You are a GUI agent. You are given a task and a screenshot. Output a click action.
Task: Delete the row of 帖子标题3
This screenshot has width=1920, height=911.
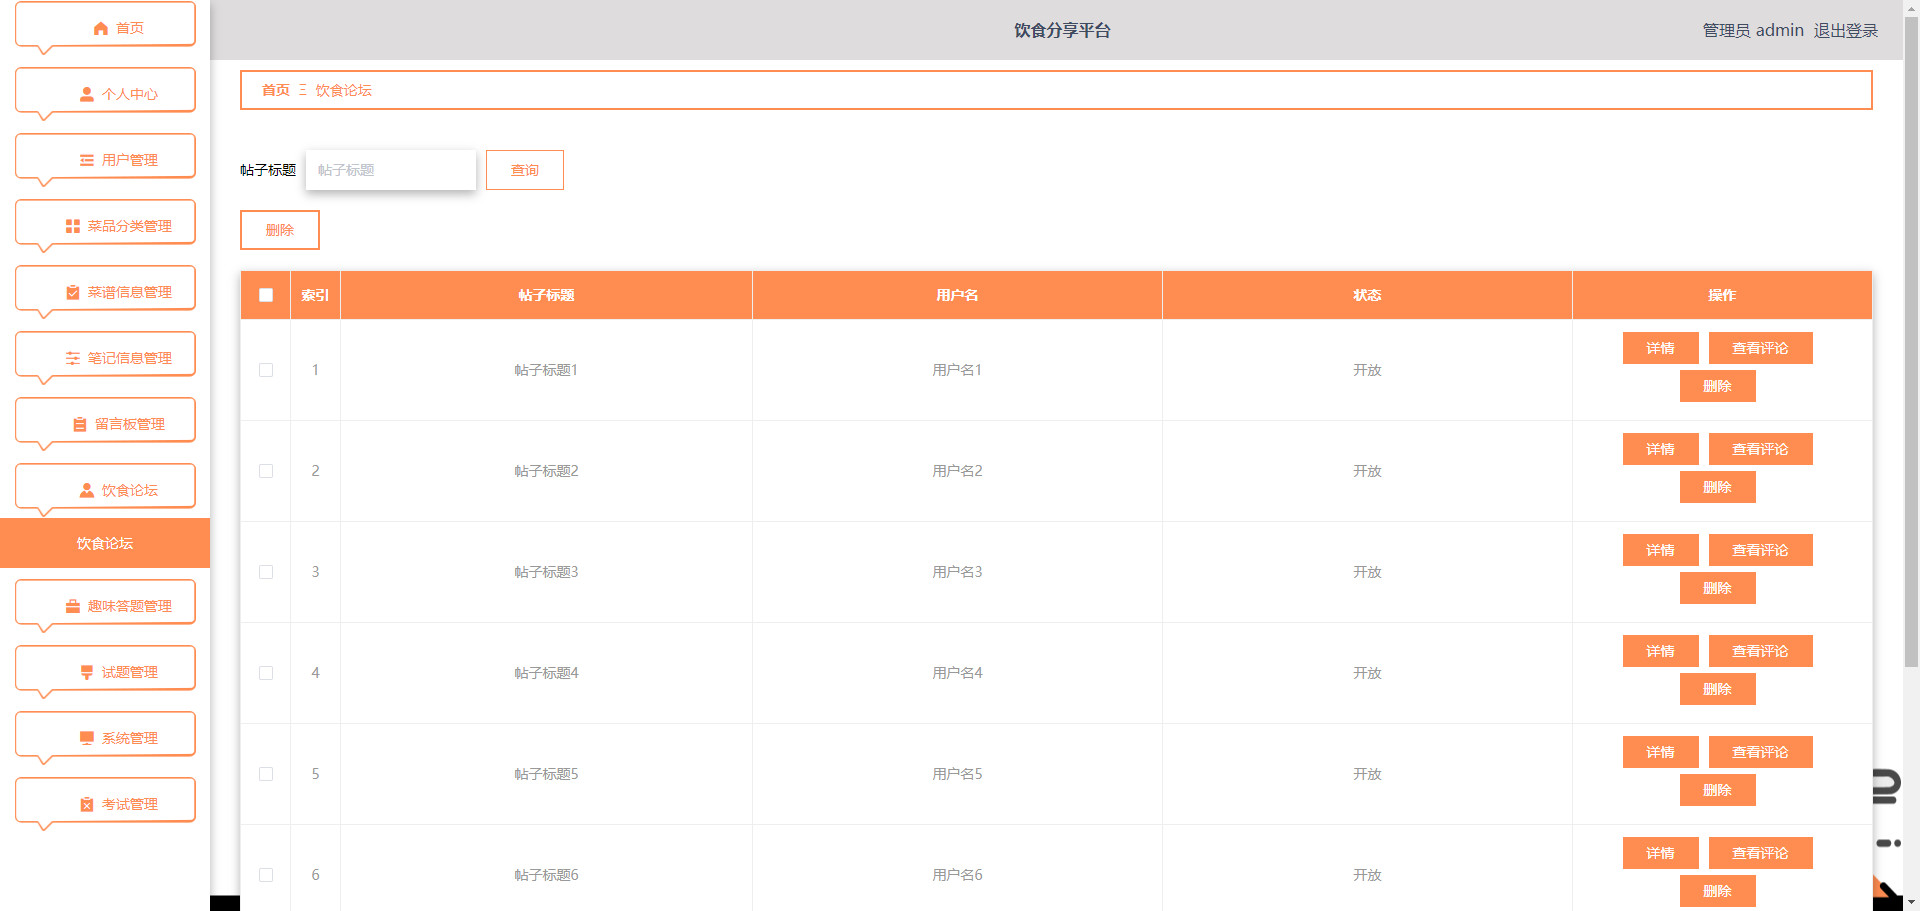pyautogui.click(x=1718, y=588)
